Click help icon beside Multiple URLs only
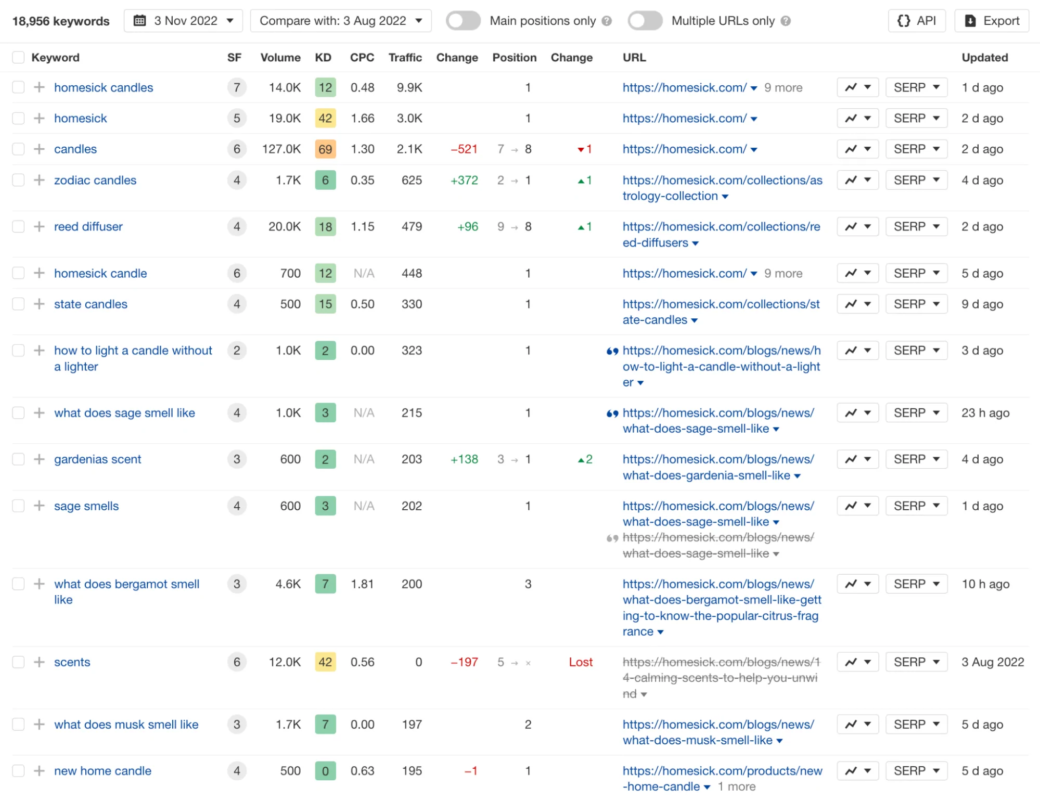 coord(785,21)
